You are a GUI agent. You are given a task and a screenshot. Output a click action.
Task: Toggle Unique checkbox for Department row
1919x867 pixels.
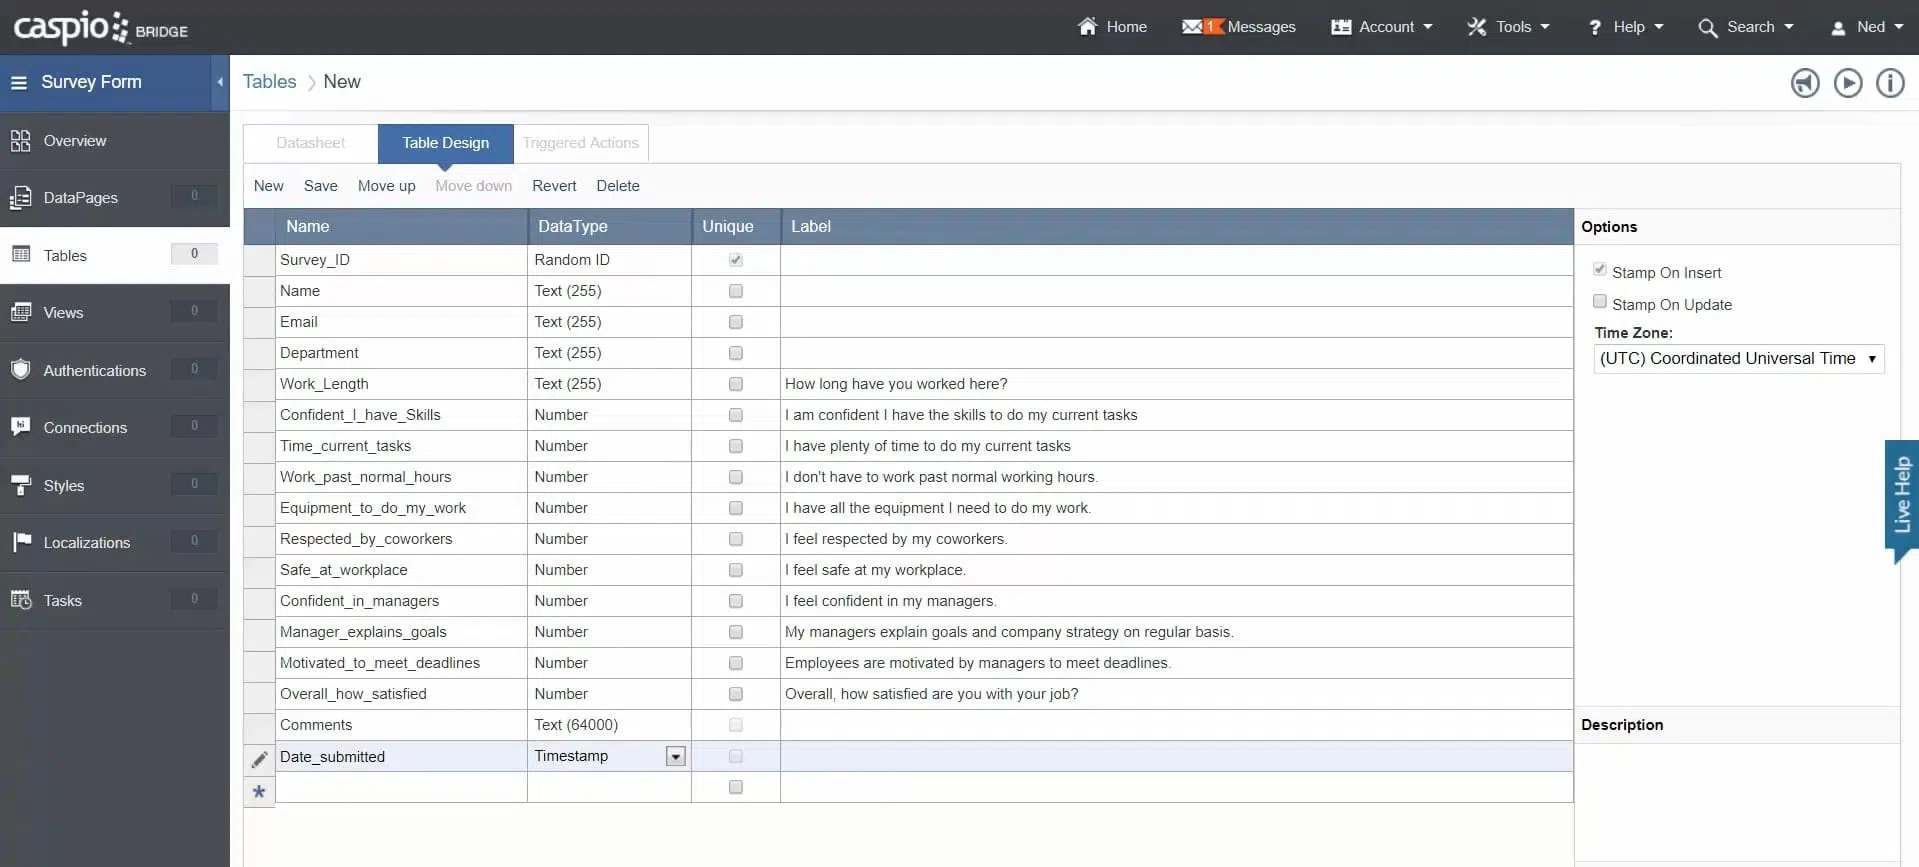(736, 353)
